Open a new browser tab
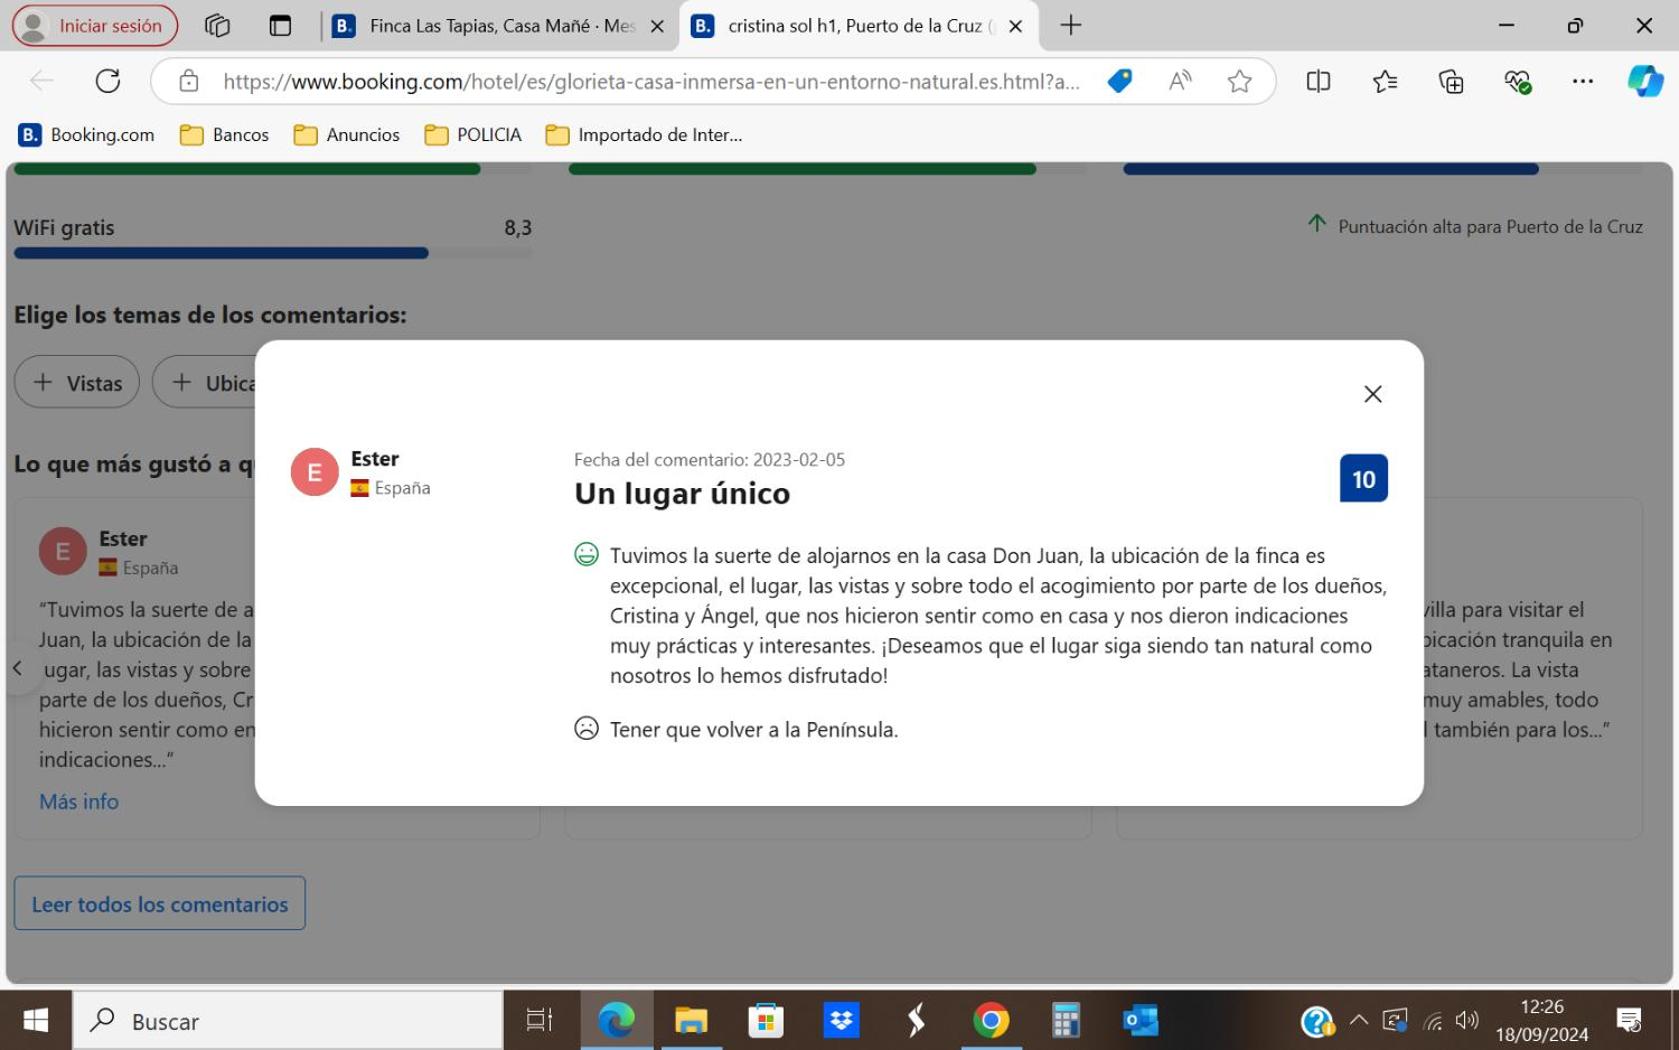 pyautogui.click(x=1071, y=26)
